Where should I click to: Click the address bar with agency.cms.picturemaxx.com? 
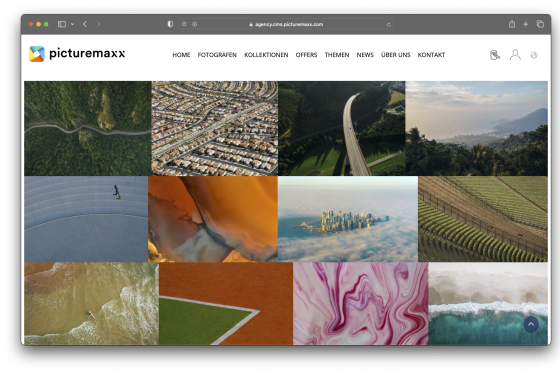click(286, 24)
